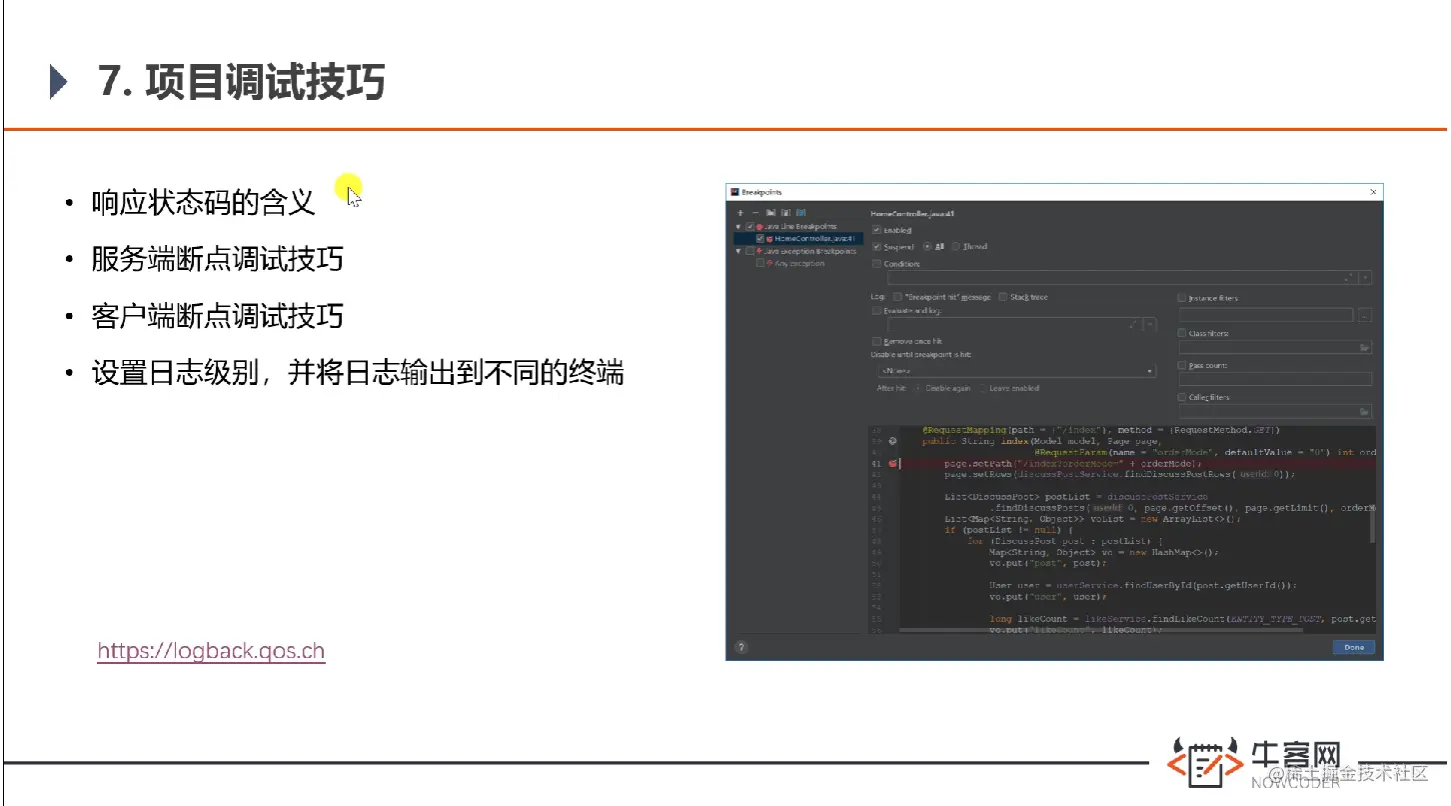The height and width of the screenshot is (806, 1451).
Task: Click the bullet 客户端断点调试技巧
Action: tap(217, 316)
